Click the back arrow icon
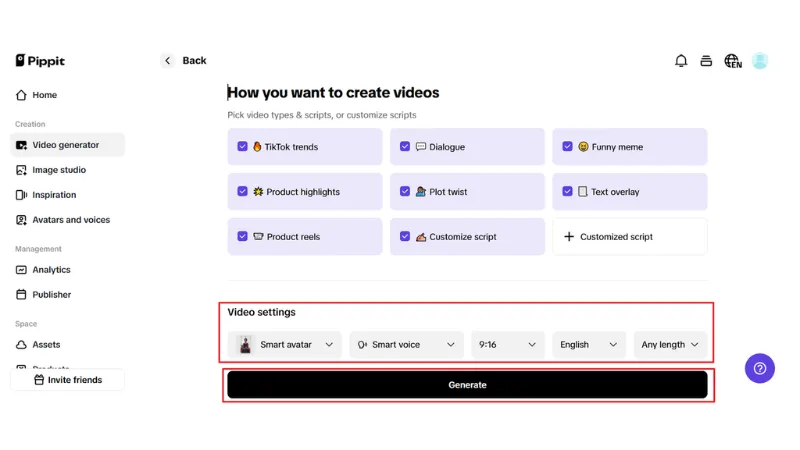 167,61
